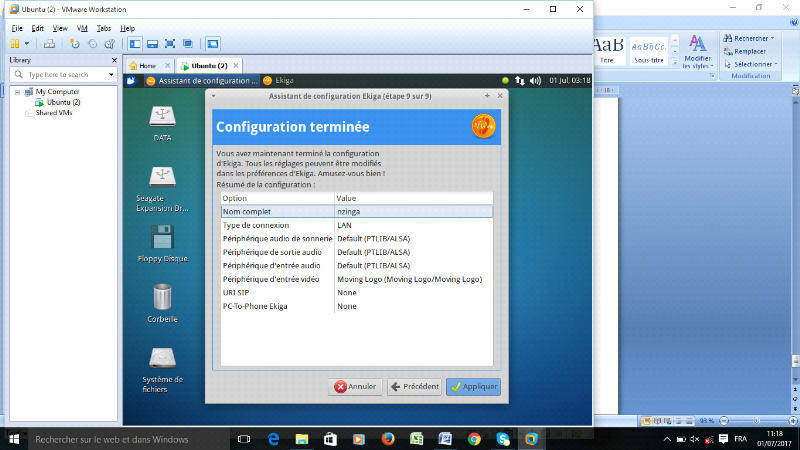Click the Précédent button
800x450 pixels.
click(x=414, y=387)
